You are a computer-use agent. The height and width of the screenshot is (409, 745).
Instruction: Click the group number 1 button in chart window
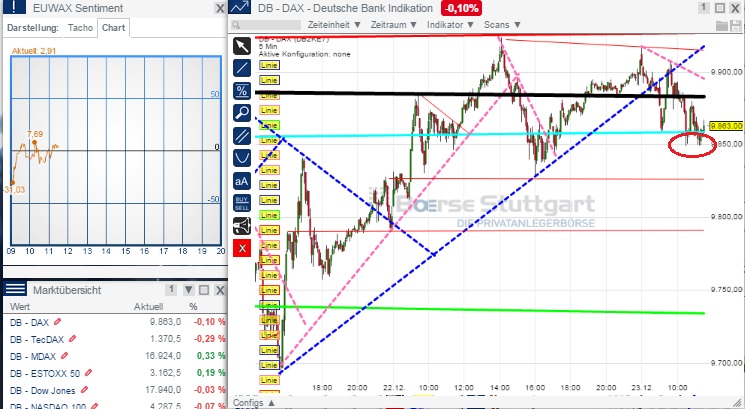[704, 8]
